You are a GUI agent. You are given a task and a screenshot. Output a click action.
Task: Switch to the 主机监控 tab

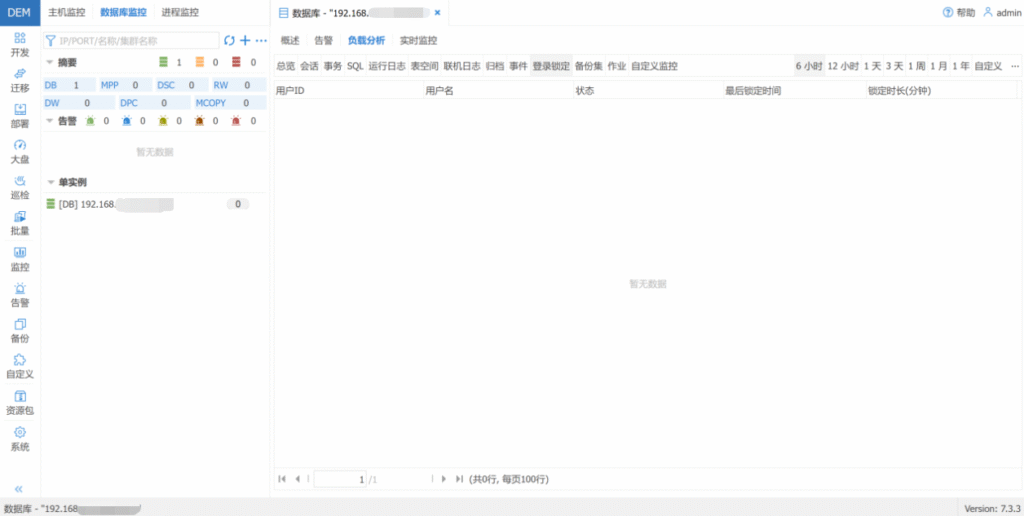coord(67,13)
